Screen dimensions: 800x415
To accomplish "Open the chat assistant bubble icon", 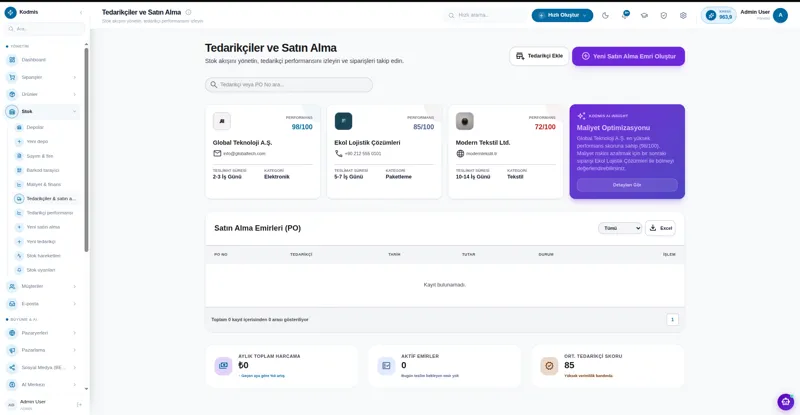I will point(786,402).
